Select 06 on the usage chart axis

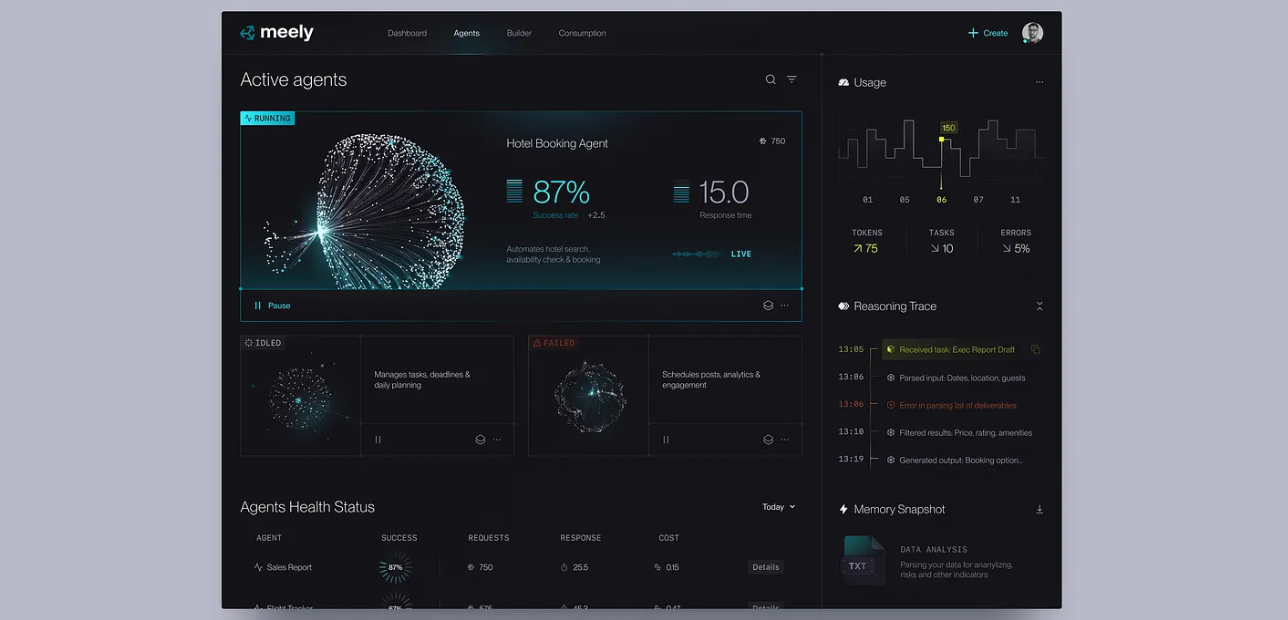941,200
